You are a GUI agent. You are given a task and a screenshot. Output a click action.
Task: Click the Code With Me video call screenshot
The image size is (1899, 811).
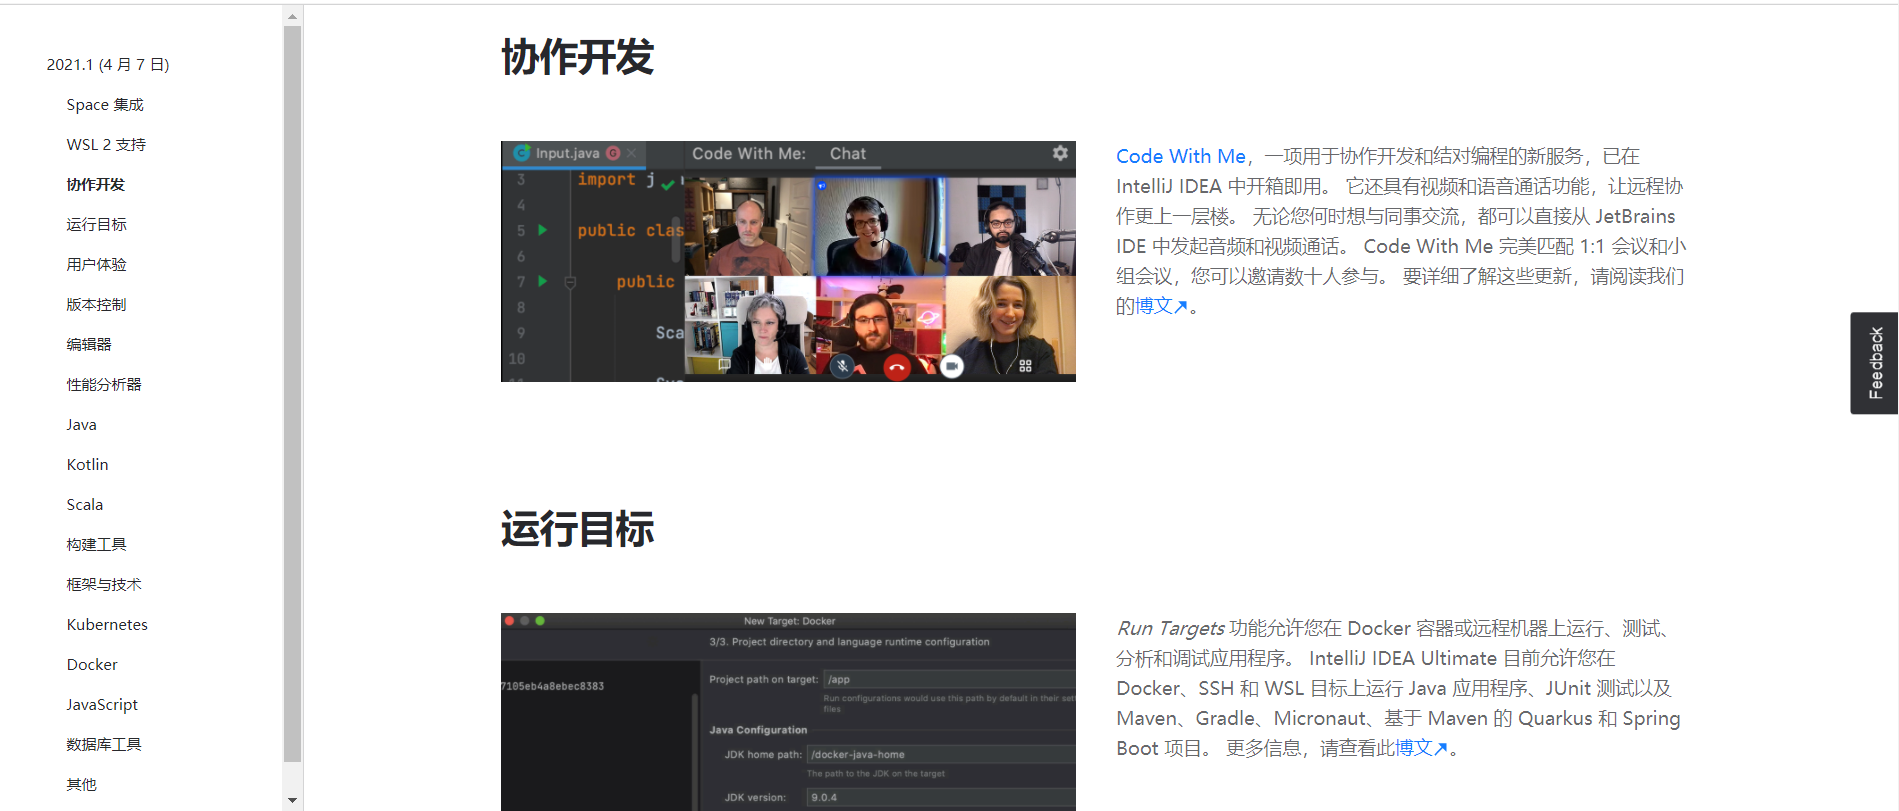click(788, 261)
